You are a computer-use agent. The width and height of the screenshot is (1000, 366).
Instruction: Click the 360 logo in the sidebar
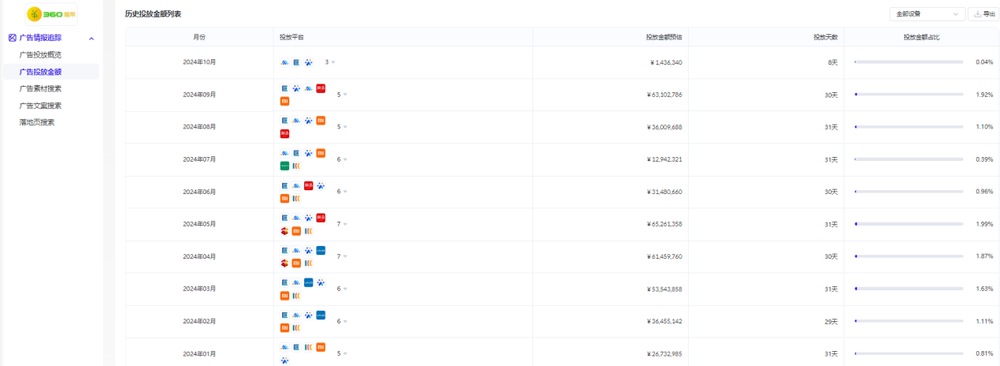51,13
